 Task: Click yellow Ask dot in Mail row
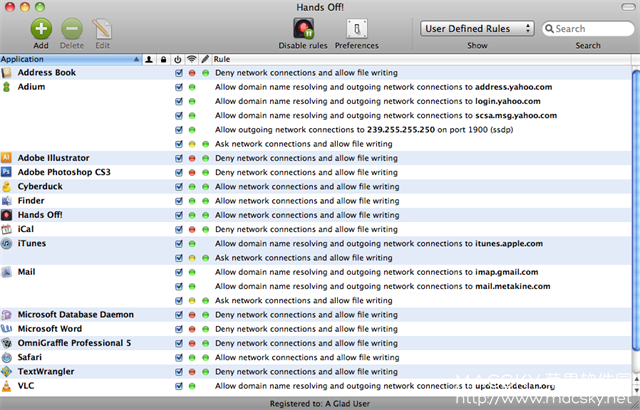pos(192,301)
